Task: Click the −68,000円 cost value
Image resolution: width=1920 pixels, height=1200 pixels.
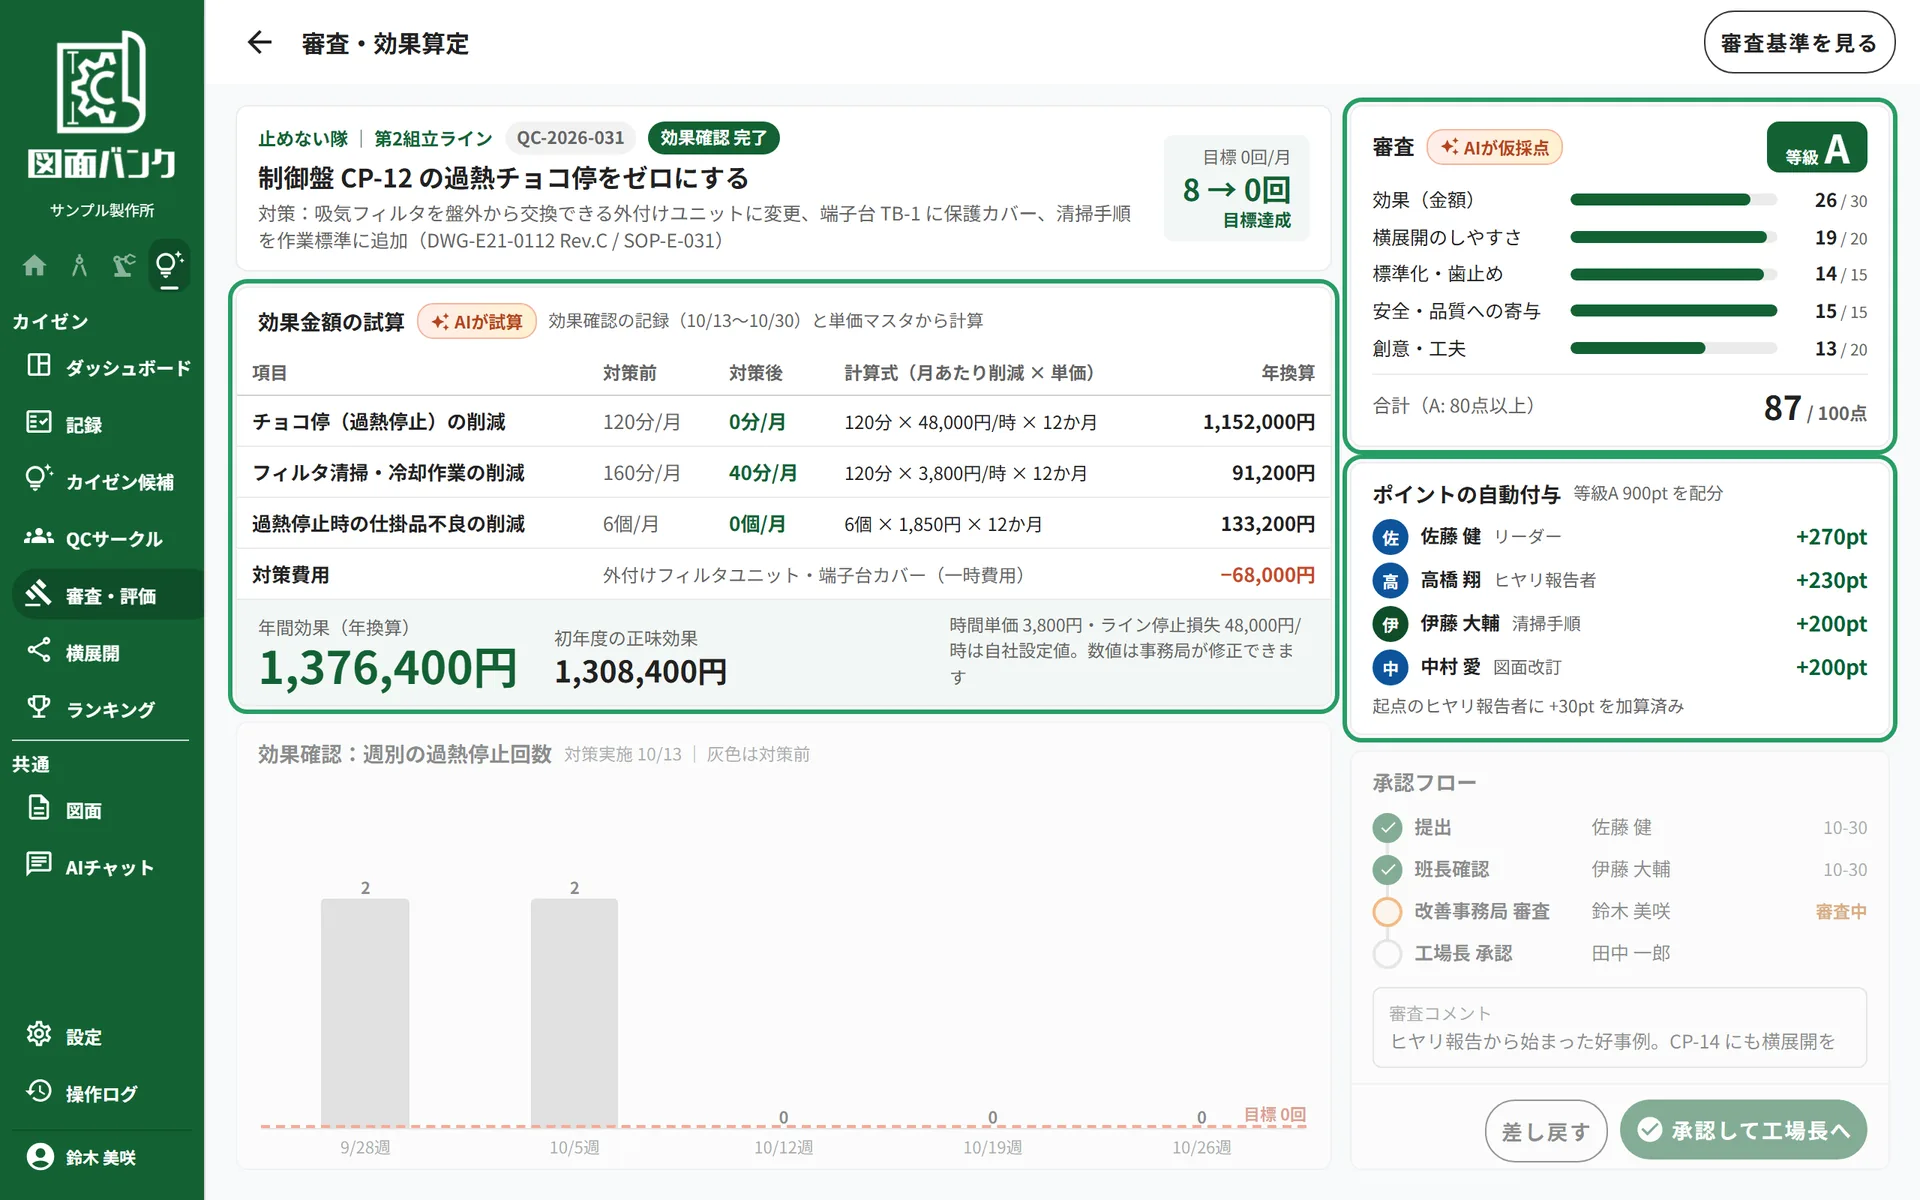Action: (x=1267, y=575)
